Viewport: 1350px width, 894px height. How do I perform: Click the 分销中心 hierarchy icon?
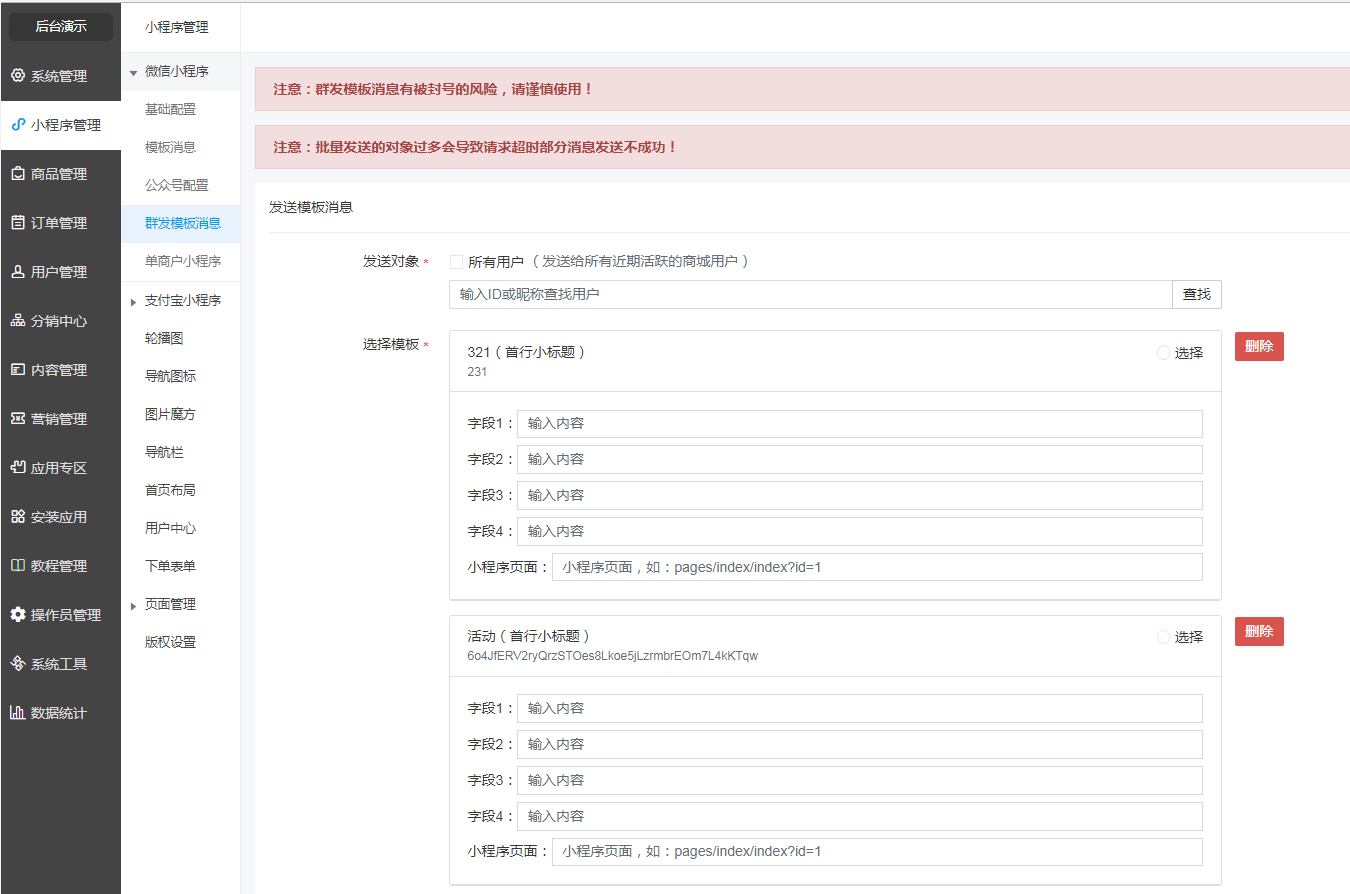[x=18, y=321]
